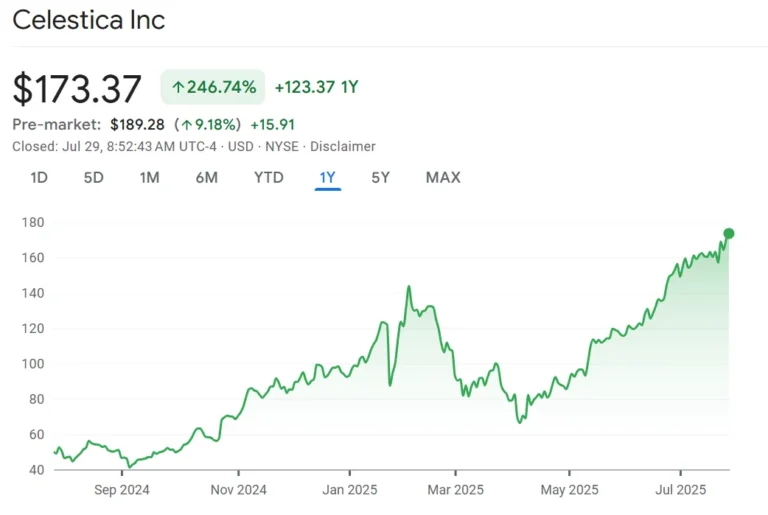Show the MAX price history
The height and width of the screenshot is (515, 768).
[x=443, y=177]
